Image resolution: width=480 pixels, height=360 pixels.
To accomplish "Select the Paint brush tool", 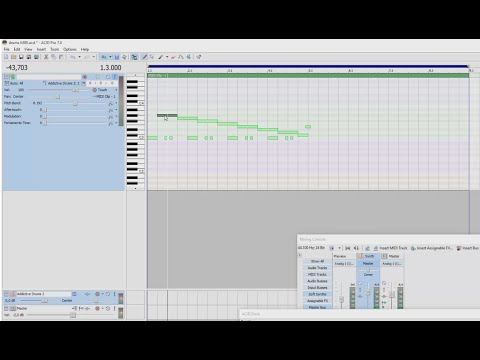I will [x=160, y=57].
